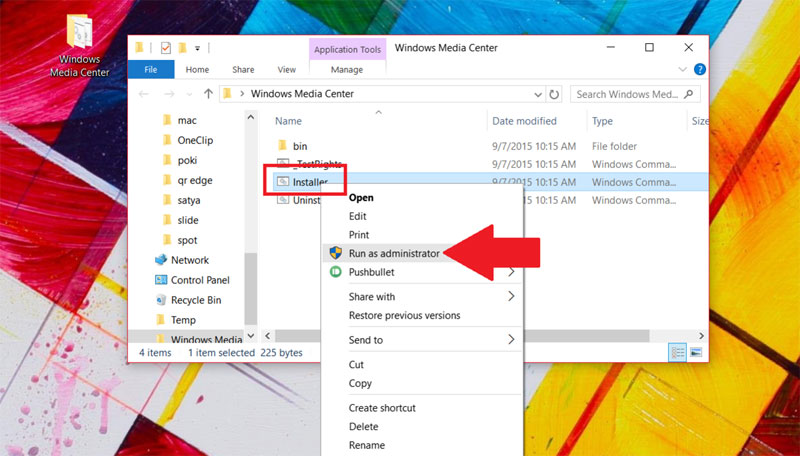Expand the Share with submenu arrow
This screenshot has width=800, height=456.
(x=511, y=296)
